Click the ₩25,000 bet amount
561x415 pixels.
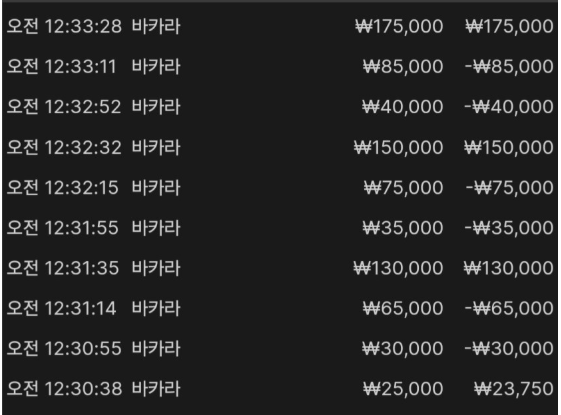coord(403,389)
